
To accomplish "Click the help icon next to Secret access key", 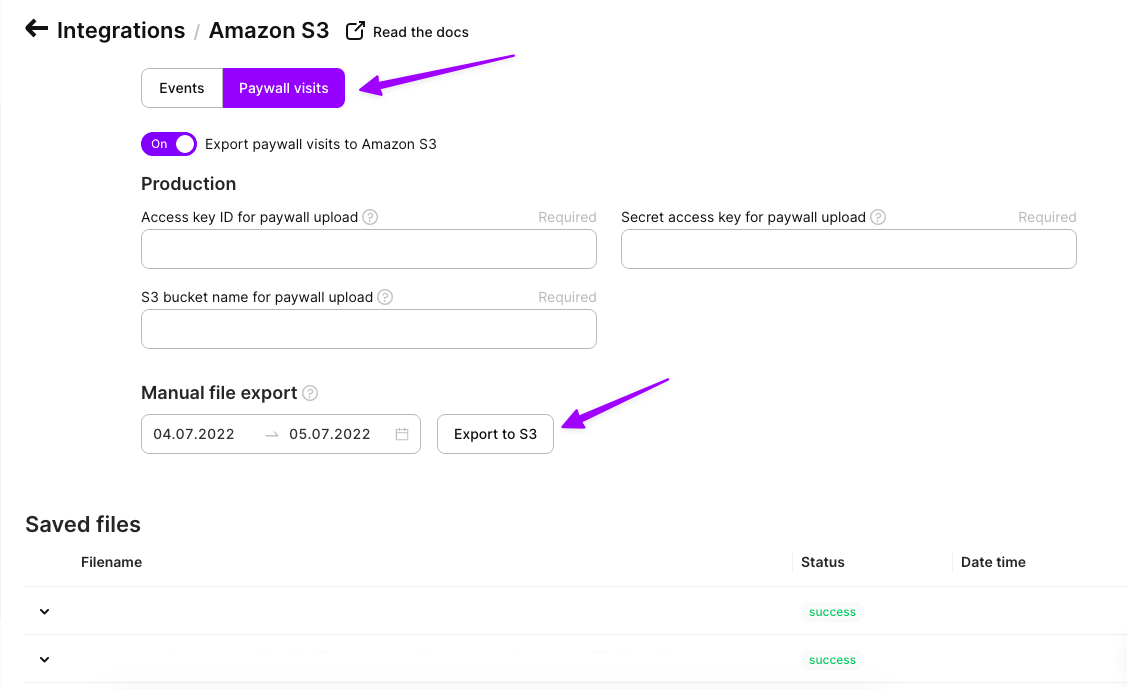I will pos(878,217).
